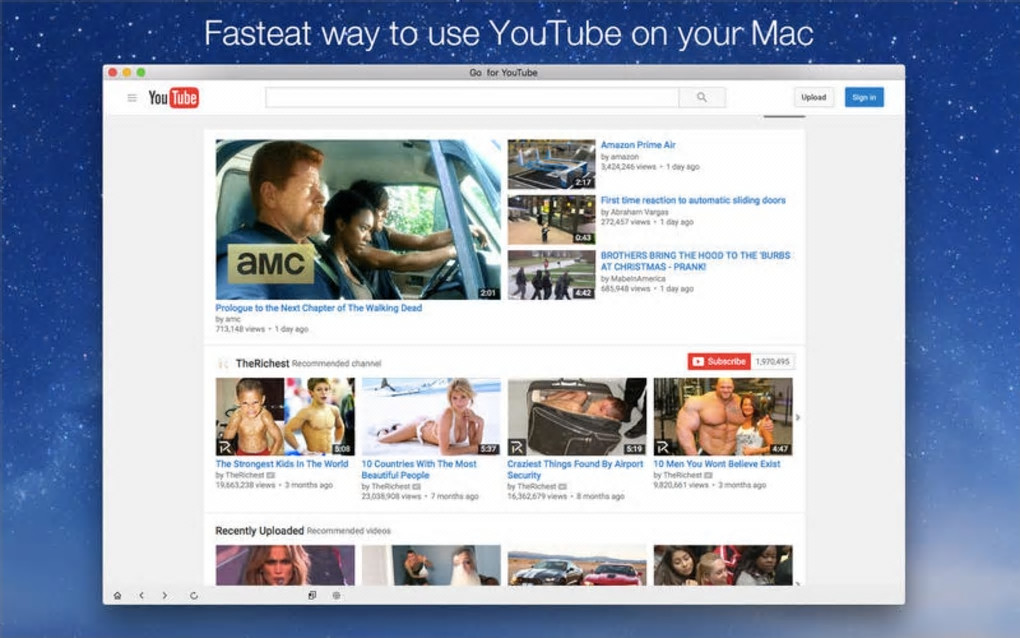
Task: Open the Recently Uploaded thumbnail with bearded man
Action: 431,565
